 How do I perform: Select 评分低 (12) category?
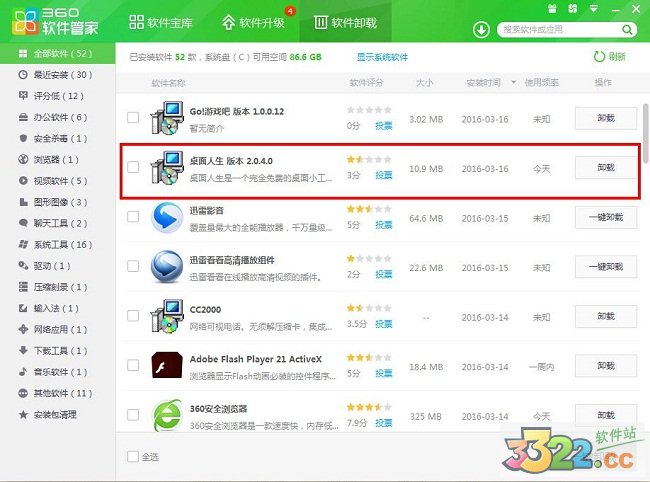point(58,96)
